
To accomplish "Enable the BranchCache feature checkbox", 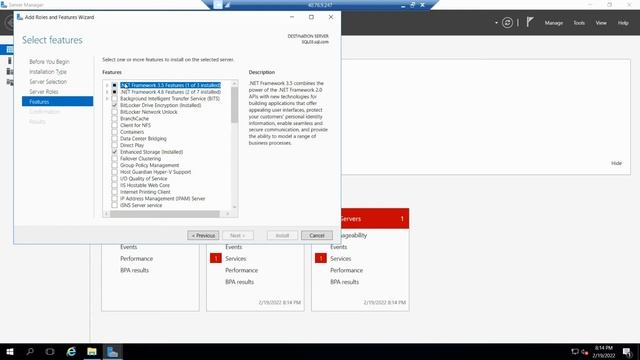I will (114, 118).
